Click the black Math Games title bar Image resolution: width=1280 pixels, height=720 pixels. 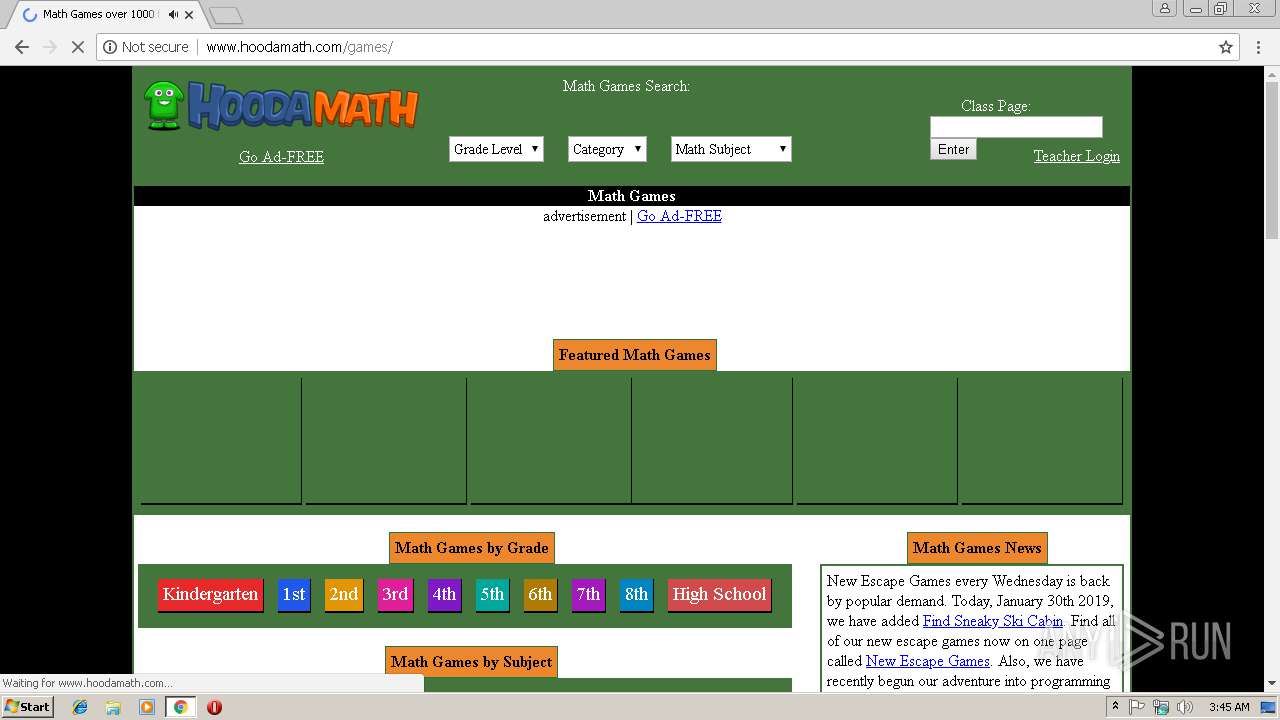tap(632, 196)
